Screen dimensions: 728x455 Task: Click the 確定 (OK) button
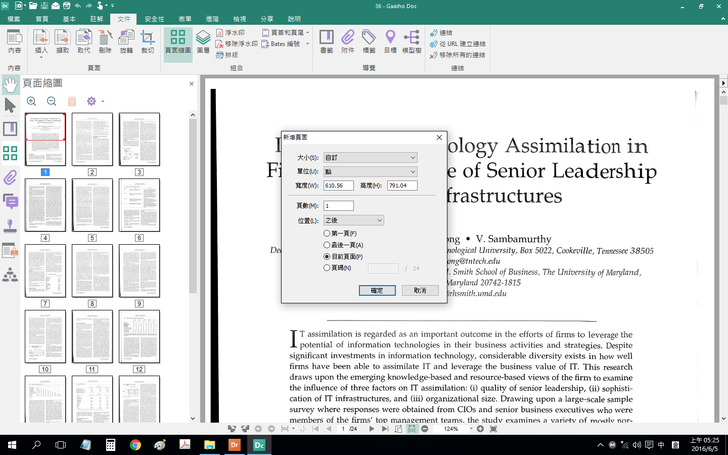coord(376,290)
